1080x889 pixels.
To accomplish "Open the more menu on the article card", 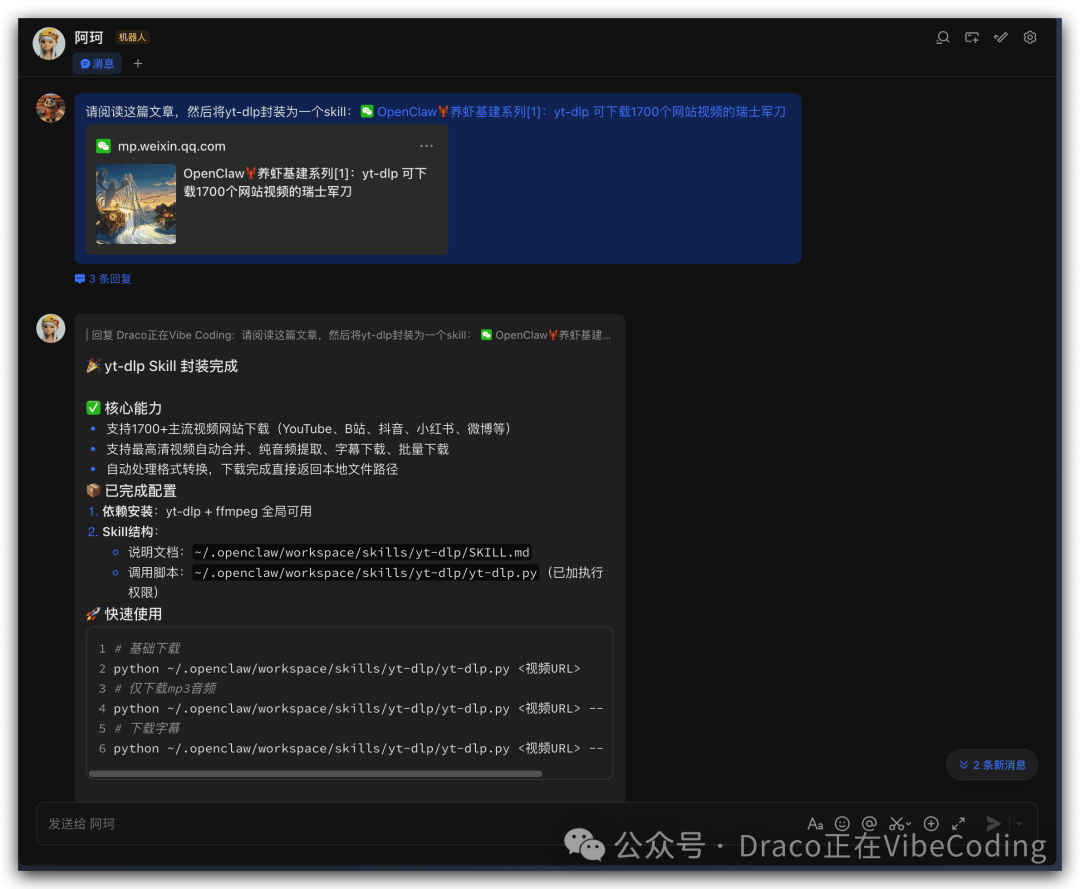I will pyautogui.click(x=426, y=146).
